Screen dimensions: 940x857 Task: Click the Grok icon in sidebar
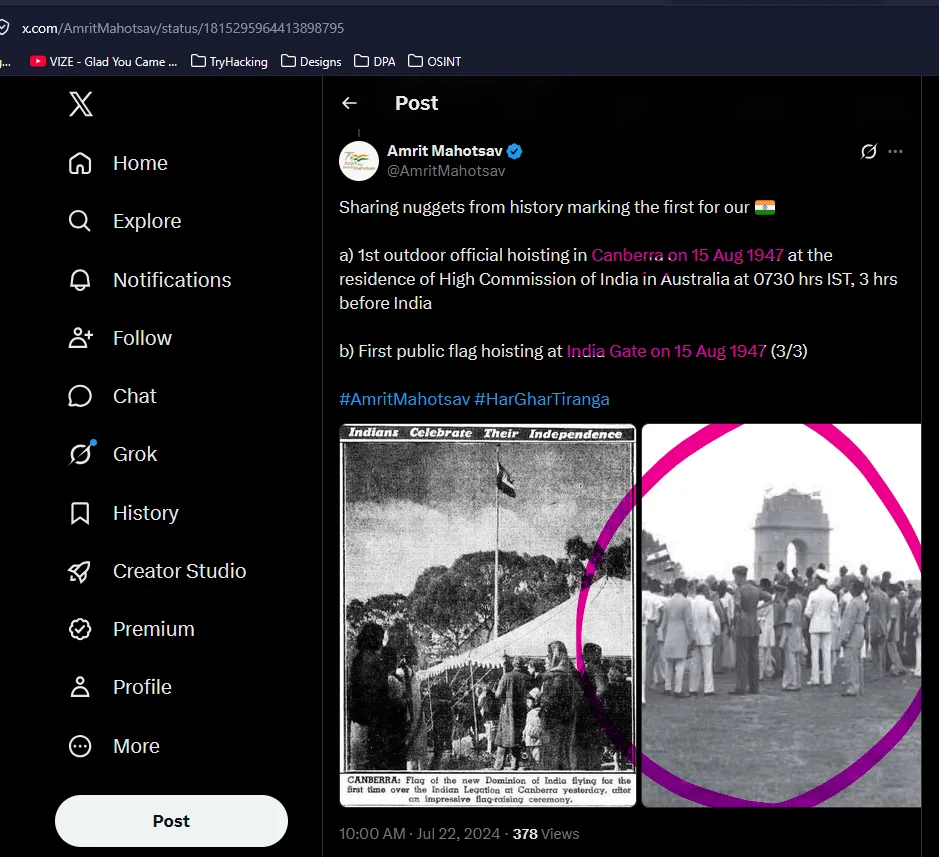(81, 454)
